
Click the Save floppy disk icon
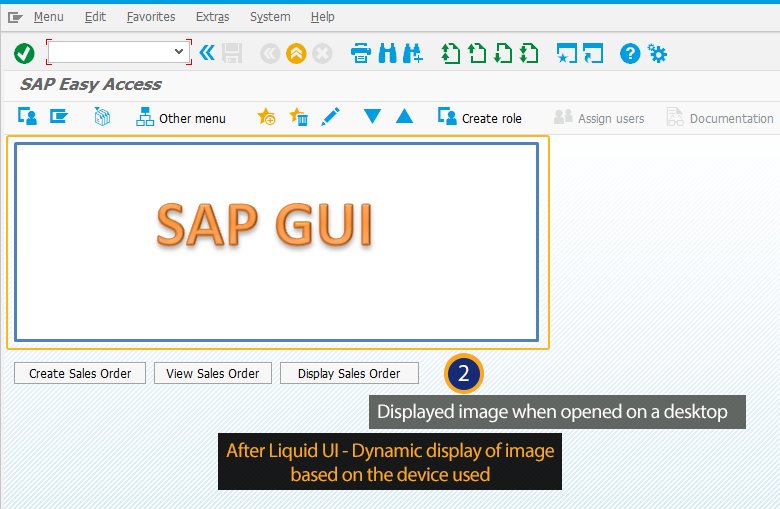(232, 53)
